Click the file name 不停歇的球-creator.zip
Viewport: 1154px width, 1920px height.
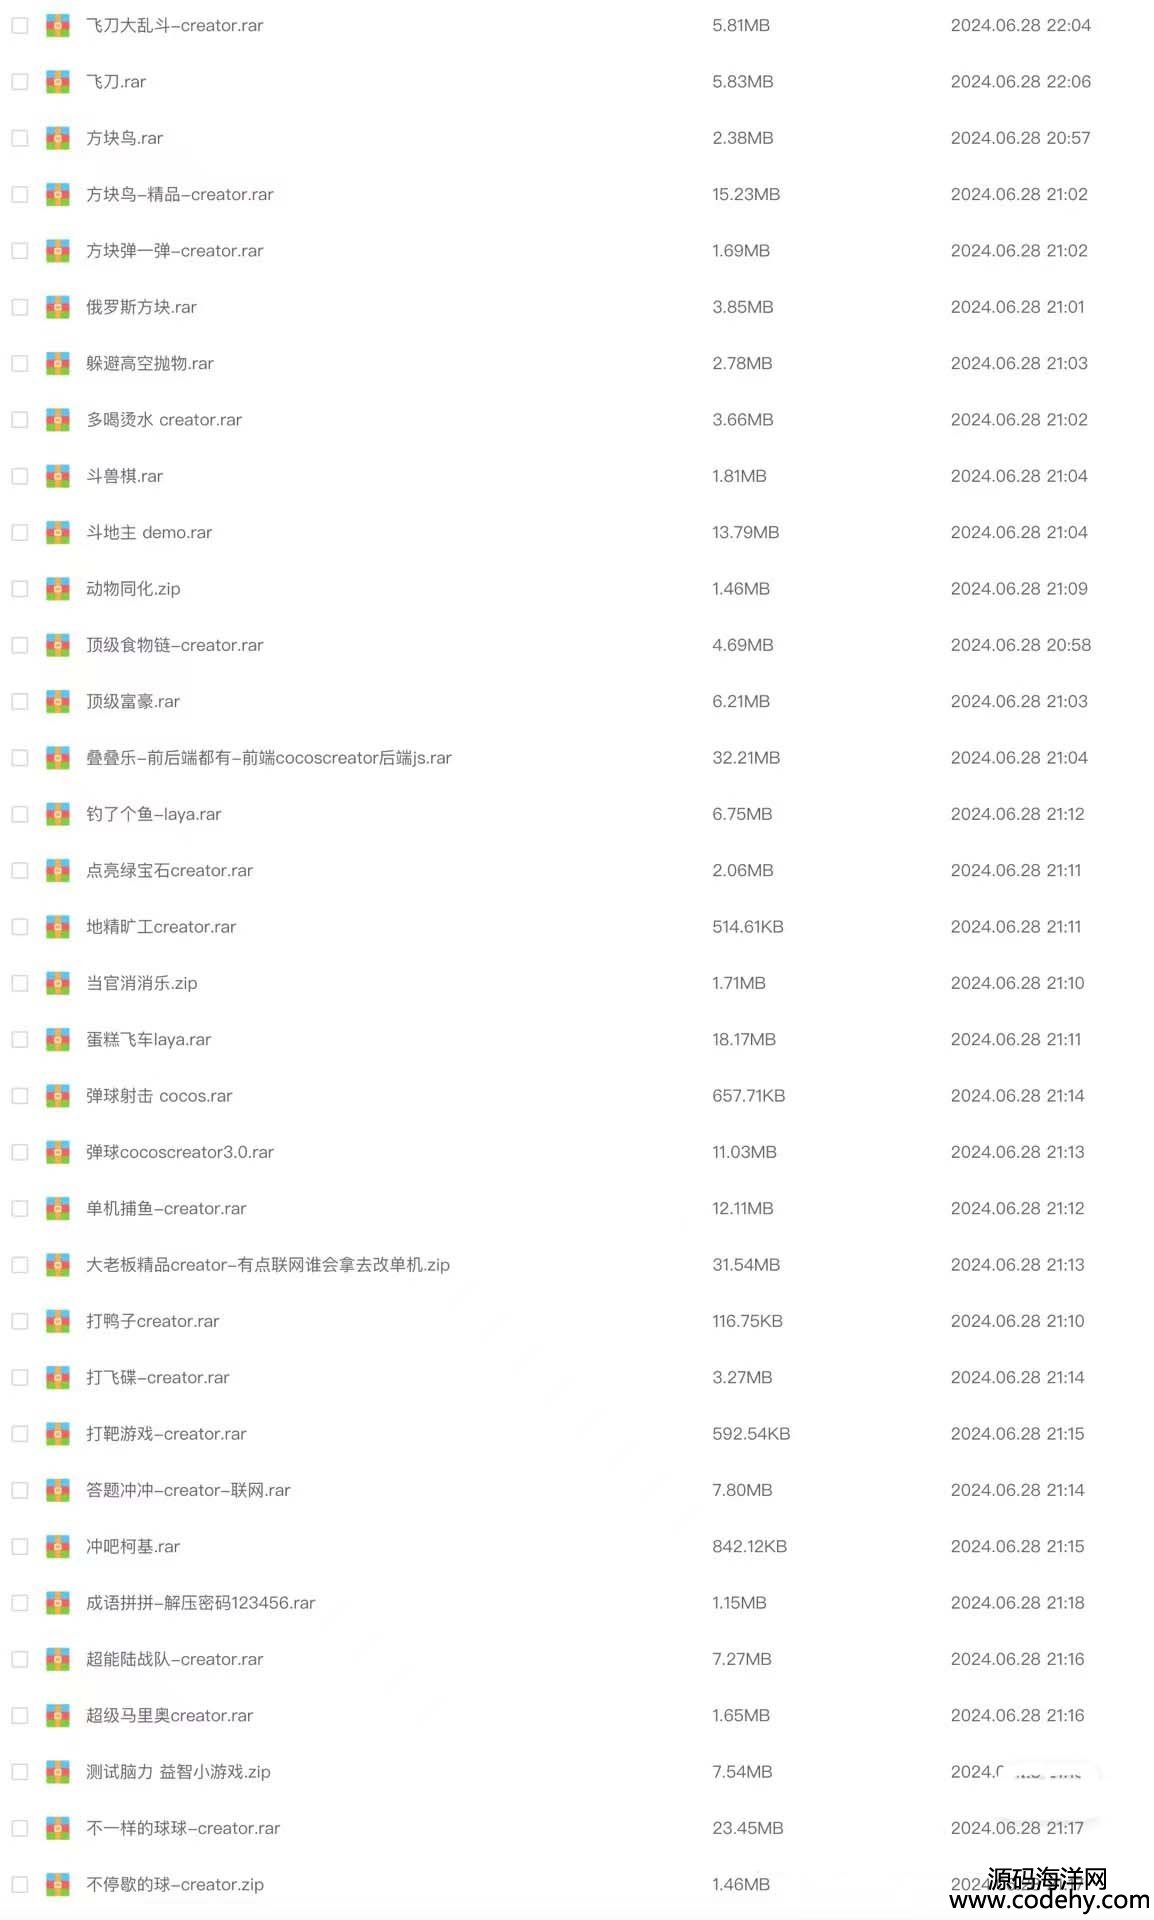pos(175,1885)
